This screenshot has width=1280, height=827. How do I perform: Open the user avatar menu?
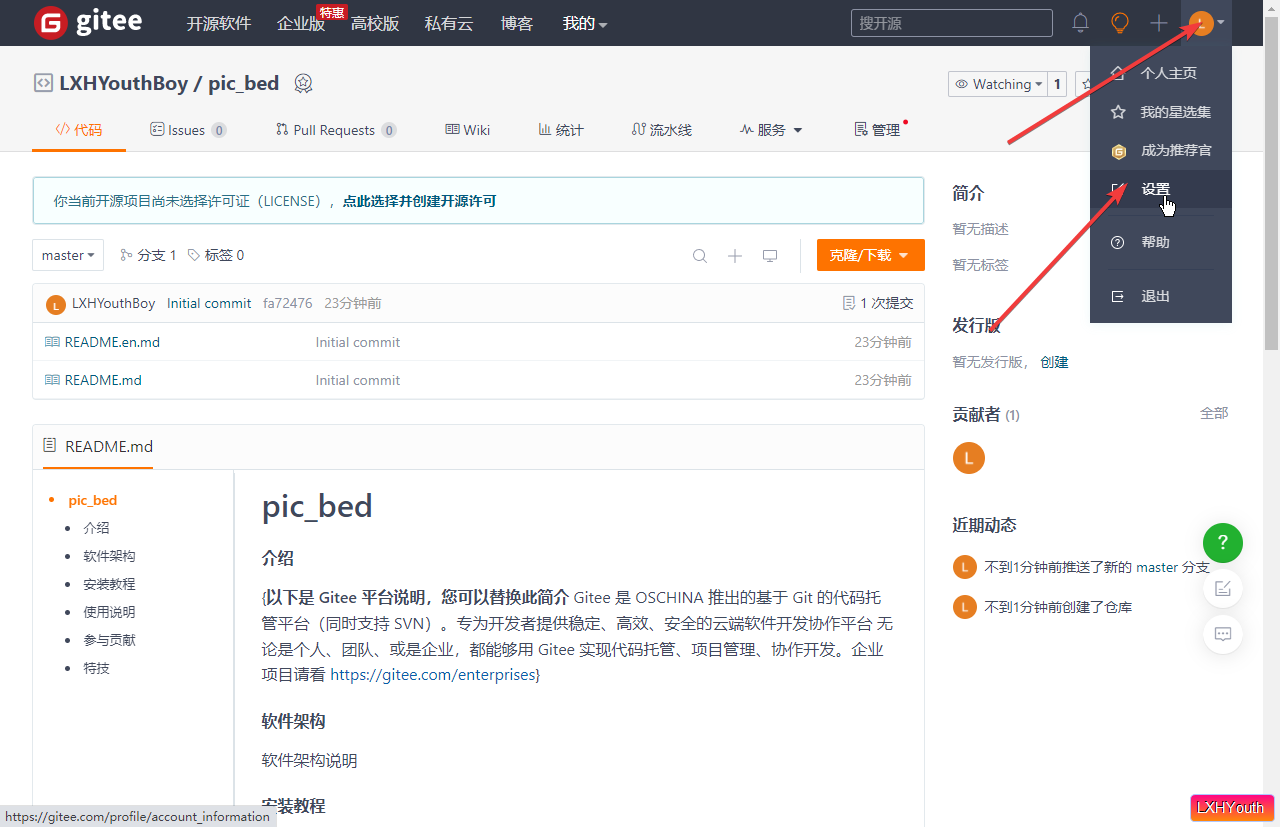tap(1200, 22)
